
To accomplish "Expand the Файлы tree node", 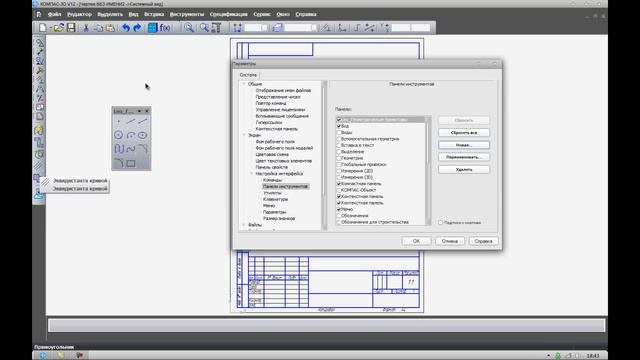I will pyautogui.click(x=244, y=225).
